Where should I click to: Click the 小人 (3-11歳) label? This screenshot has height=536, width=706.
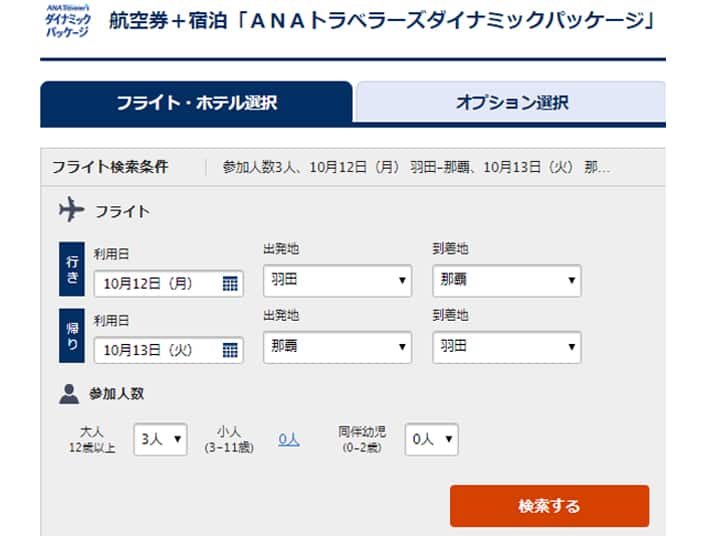pyautogui.click(x=229, y=440)
